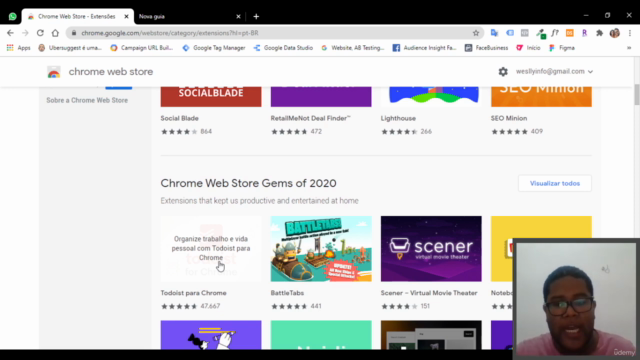
Task: Click the browser forward arrow
Action: click(25, 33)
